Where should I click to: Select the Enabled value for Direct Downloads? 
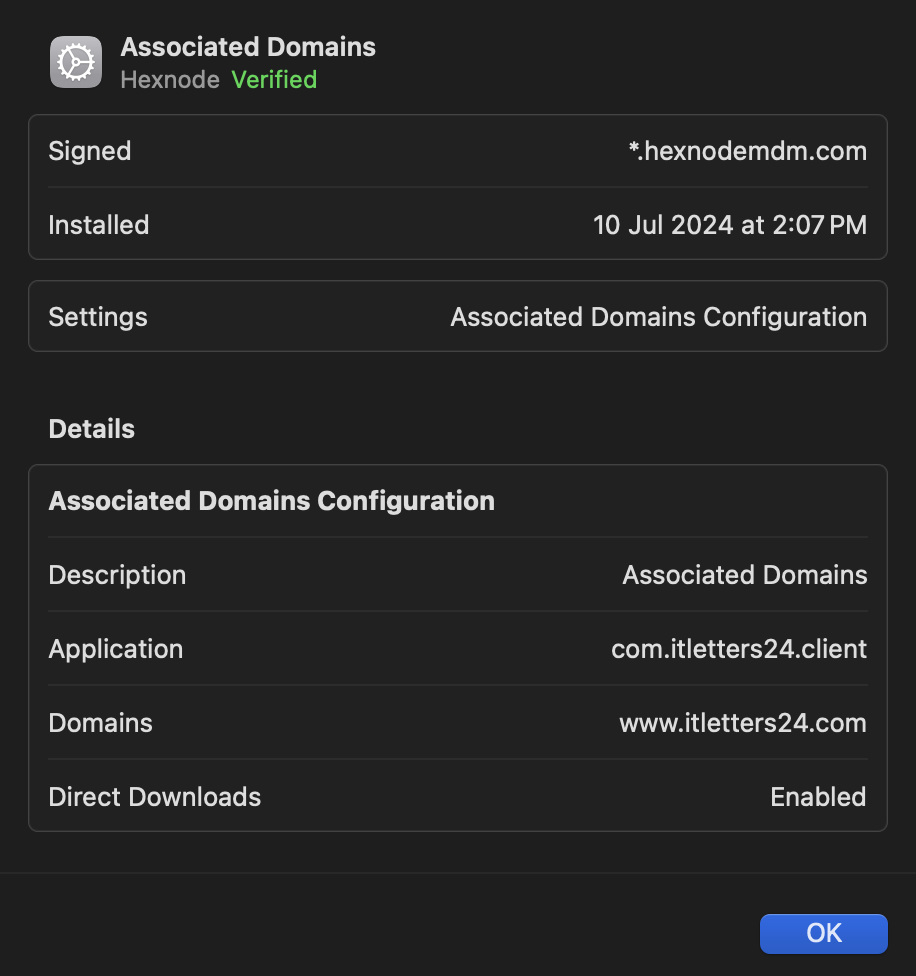818,797
